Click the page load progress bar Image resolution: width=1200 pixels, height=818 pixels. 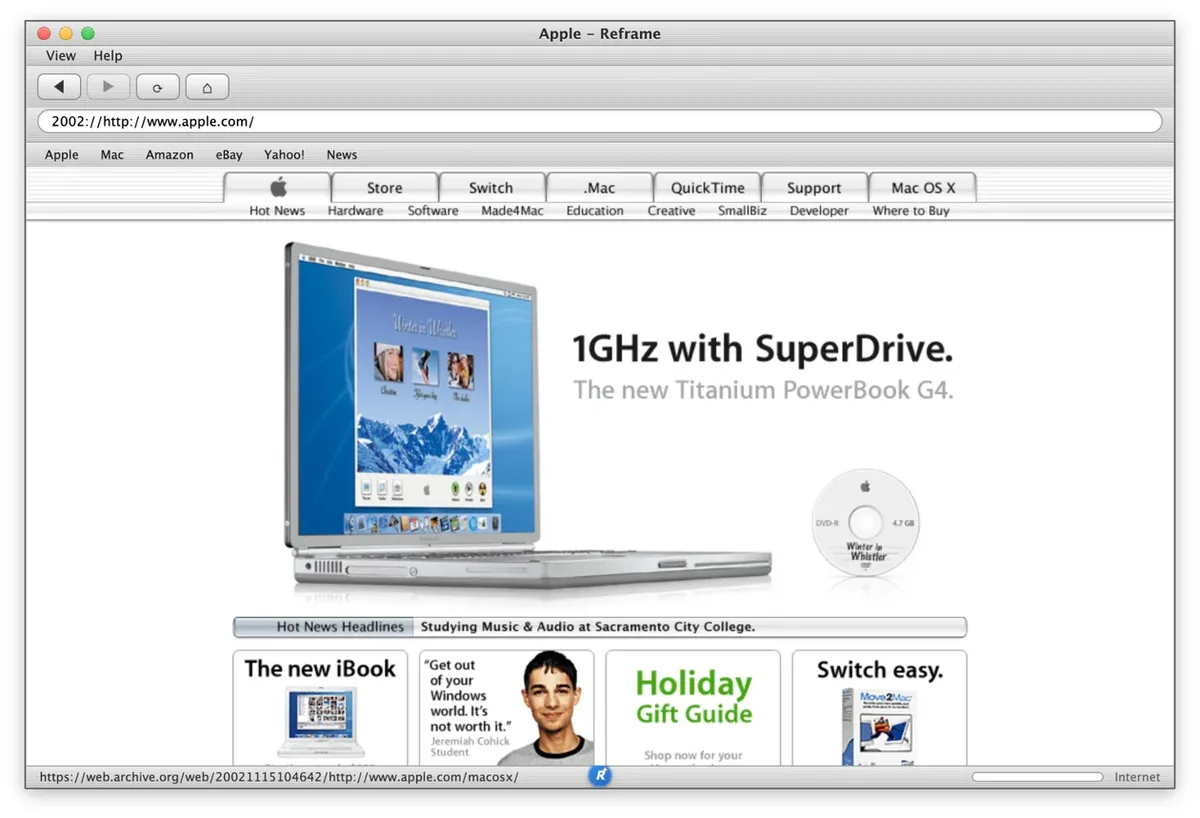(x=1039, y=777)
